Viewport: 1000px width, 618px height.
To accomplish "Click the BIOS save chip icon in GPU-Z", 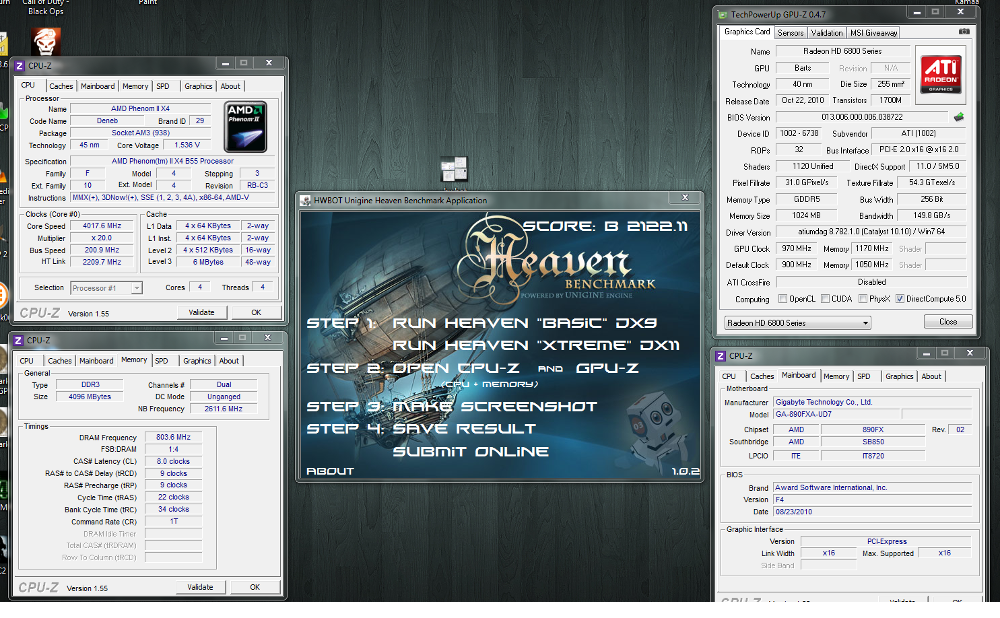I will pyautogui.click(x=958, y=117).
